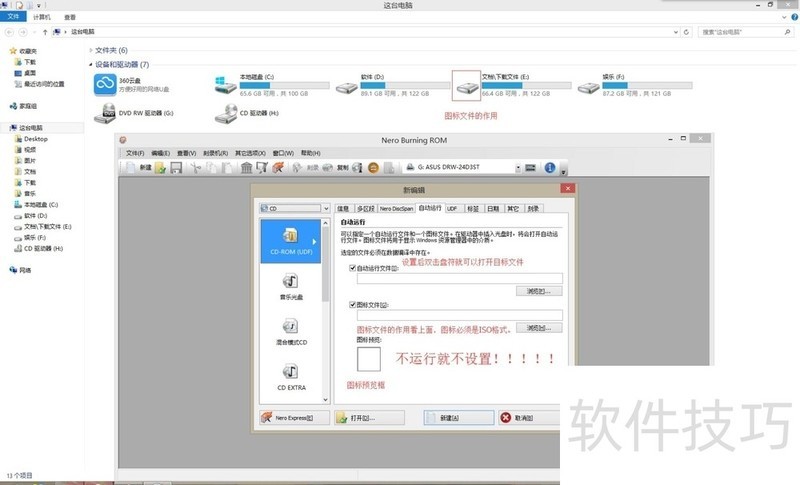
Task: Select CD EXTRA compilation type
Action: (291, 377)
